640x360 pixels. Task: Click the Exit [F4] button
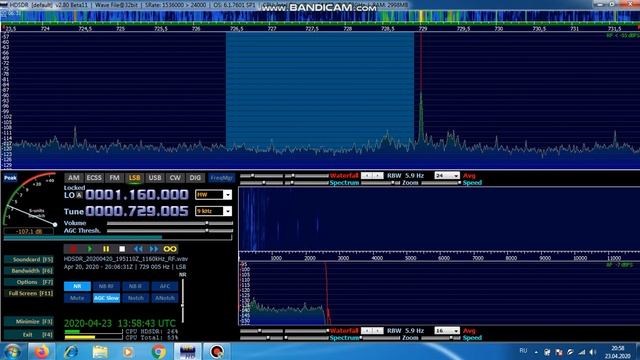tap(29, 335)
